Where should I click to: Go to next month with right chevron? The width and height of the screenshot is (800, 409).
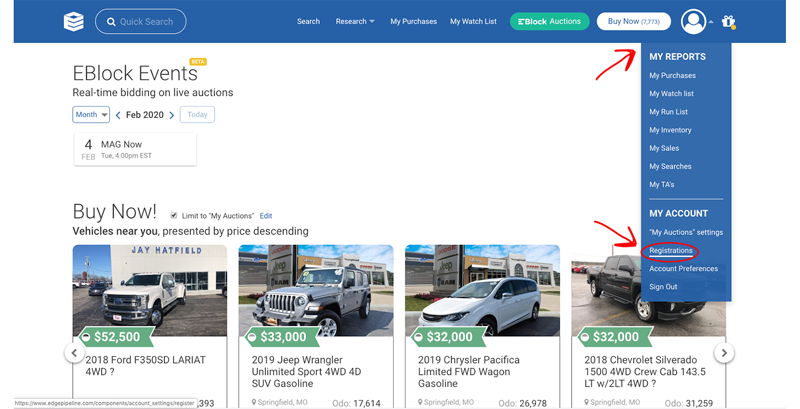tap(172, 115)
